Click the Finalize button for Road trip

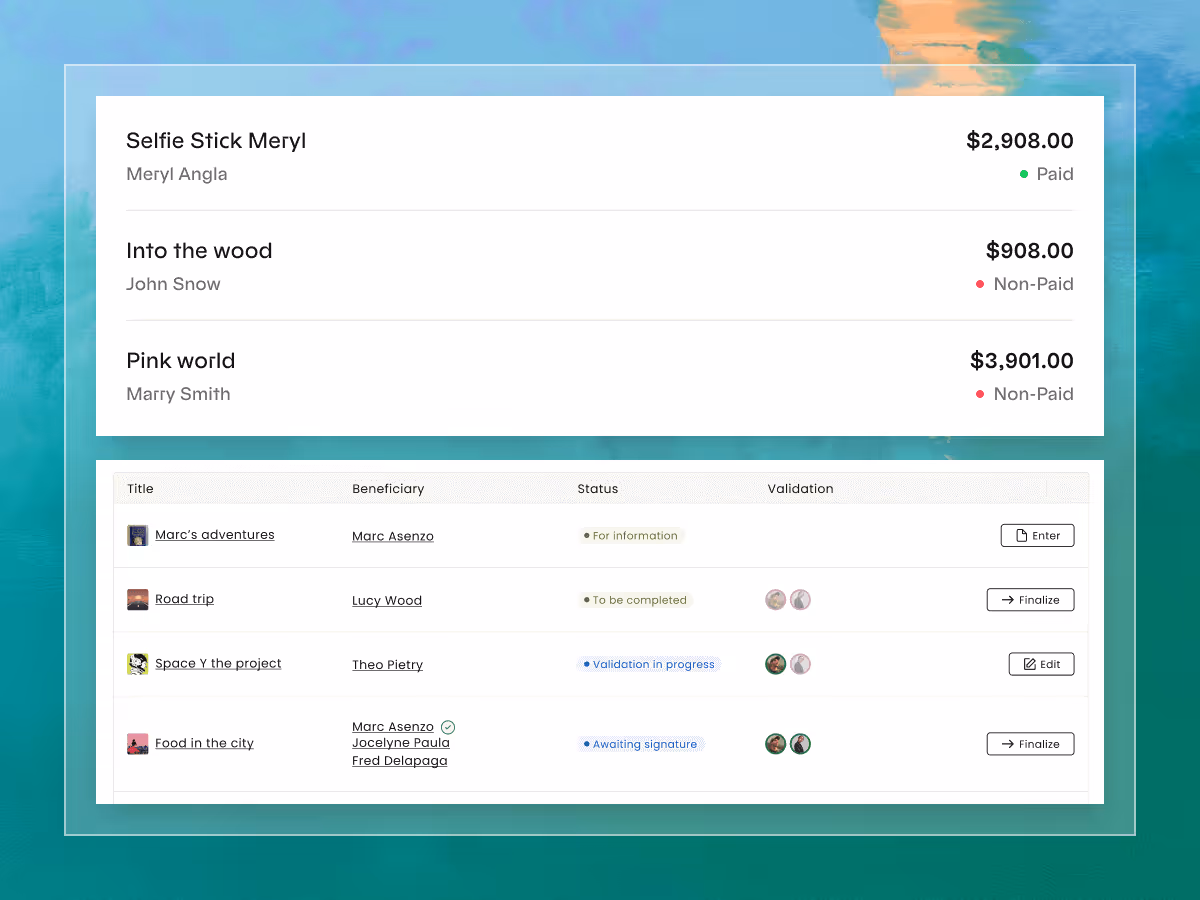(1031, 600)
